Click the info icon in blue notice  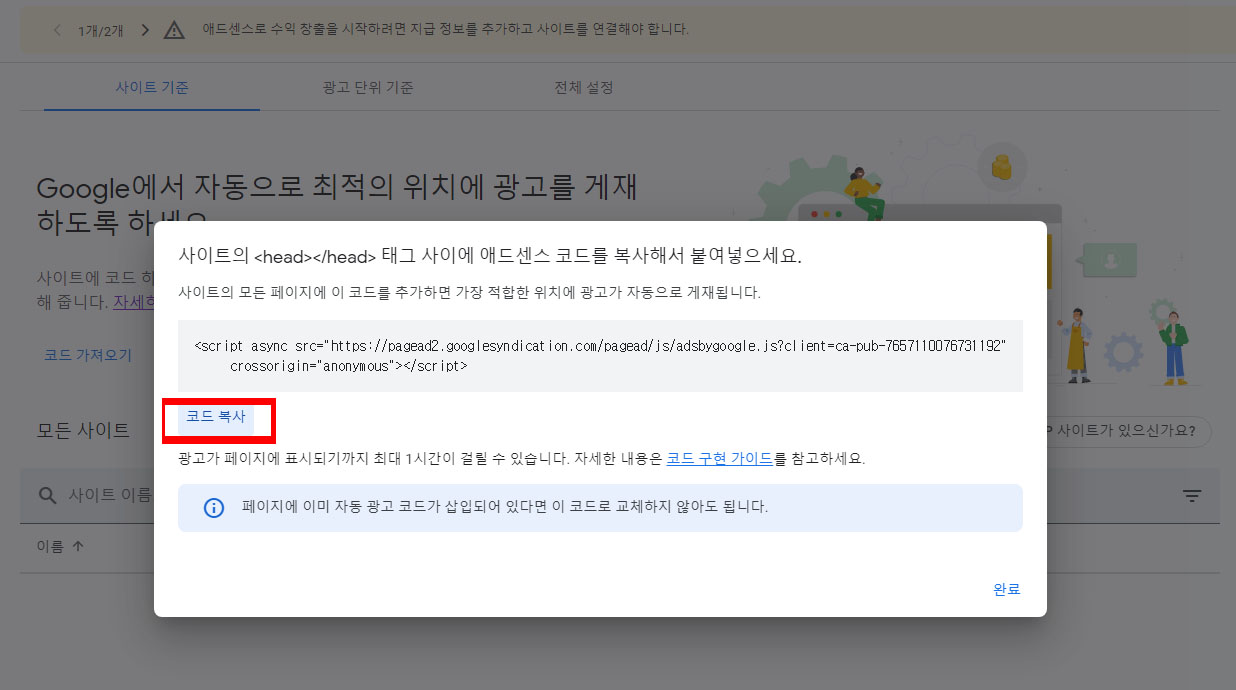coord(214,508)
